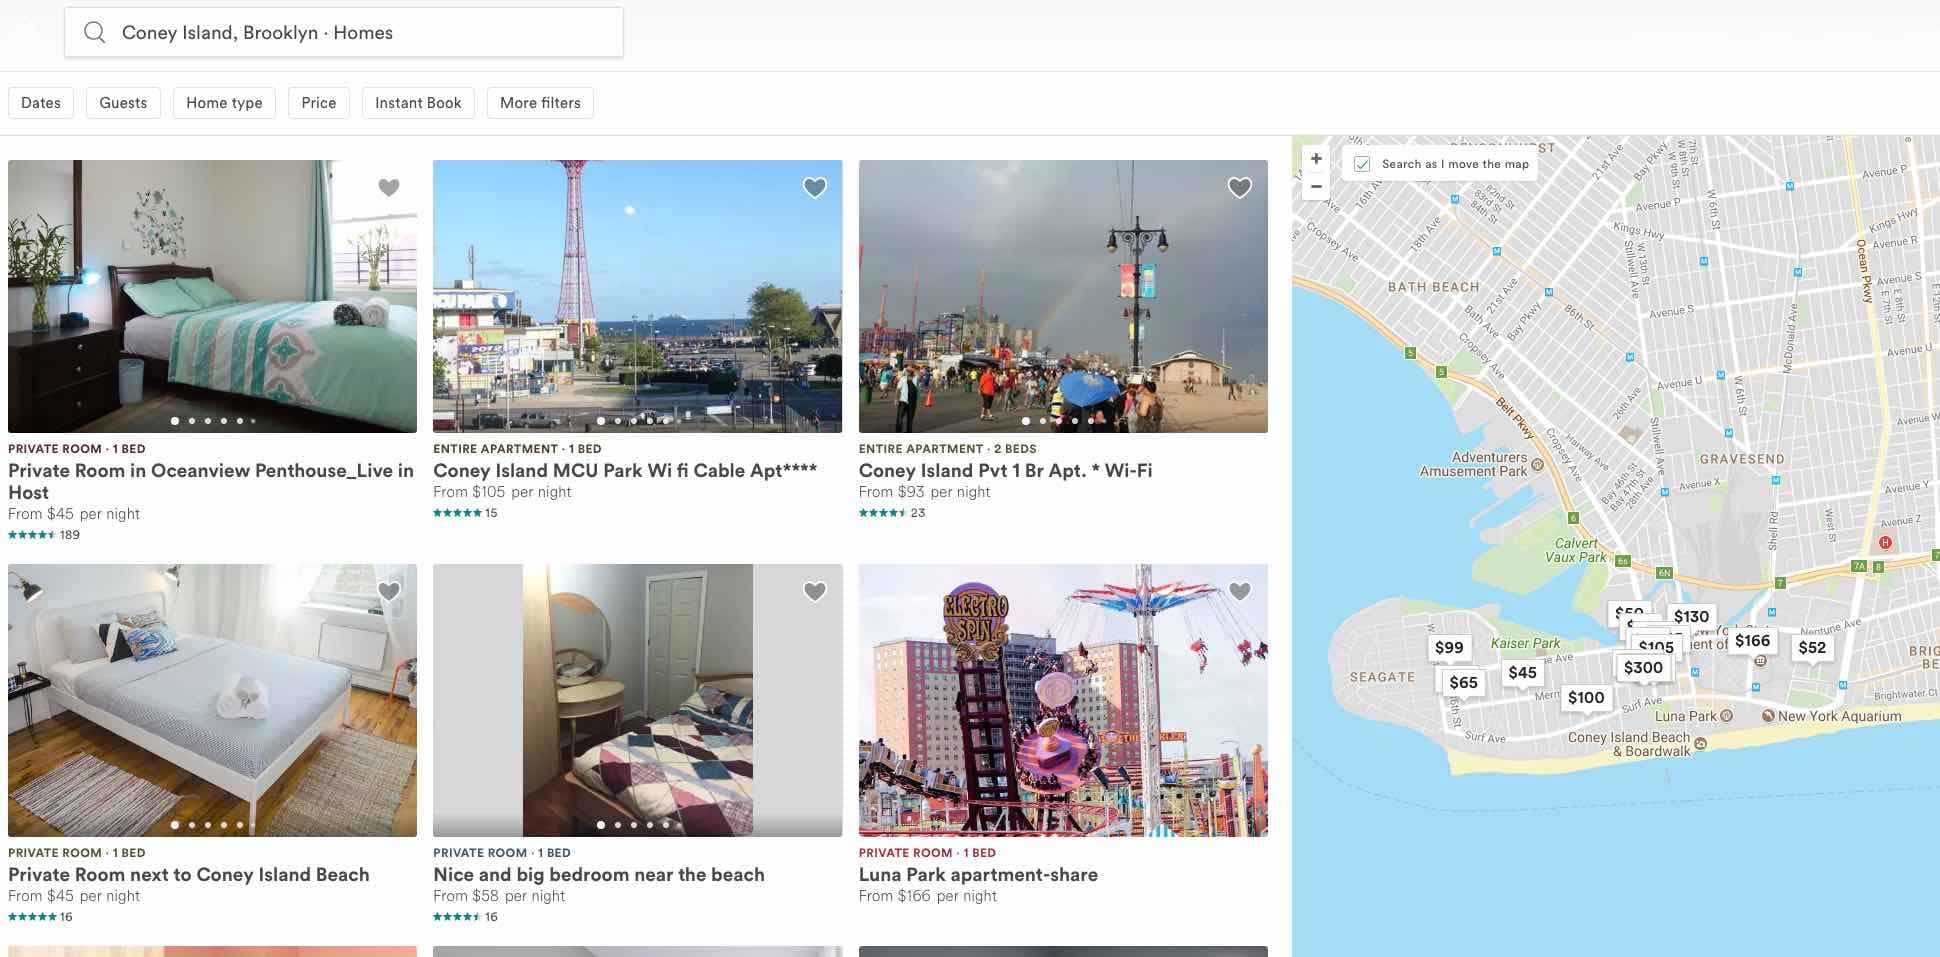Favorite the Luna Park apartment-share listing
The width and height of the screenshot is (1940, 957).
click(x=1241, y=591)
